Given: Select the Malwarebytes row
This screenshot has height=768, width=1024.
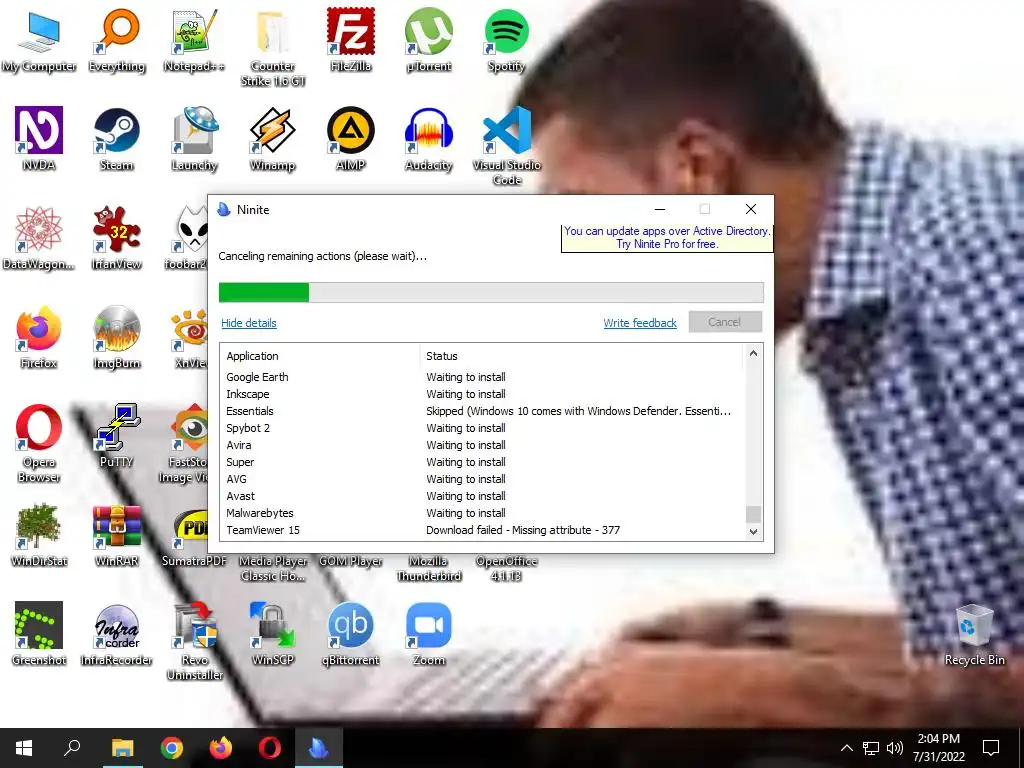Looking at the screenshot, I should click(482, 513).
